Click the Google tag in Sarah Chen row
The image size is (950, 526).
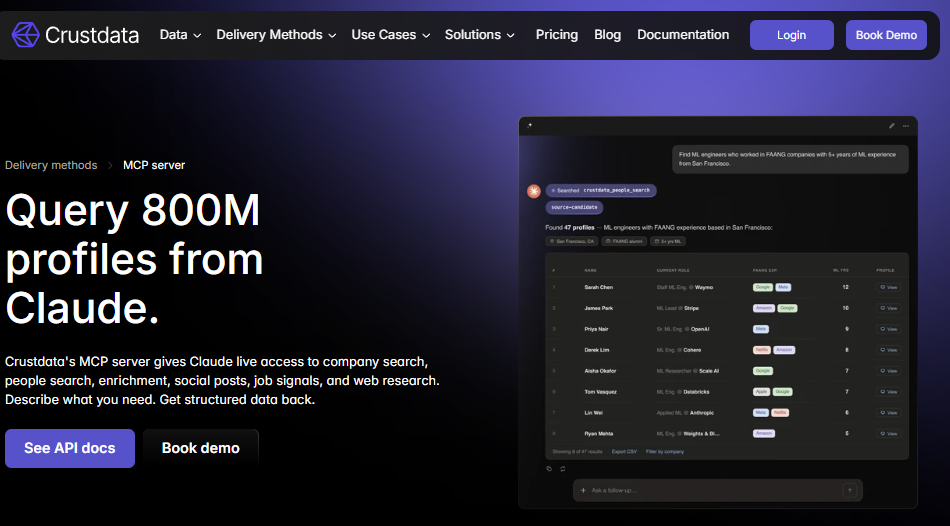point(763,287)
